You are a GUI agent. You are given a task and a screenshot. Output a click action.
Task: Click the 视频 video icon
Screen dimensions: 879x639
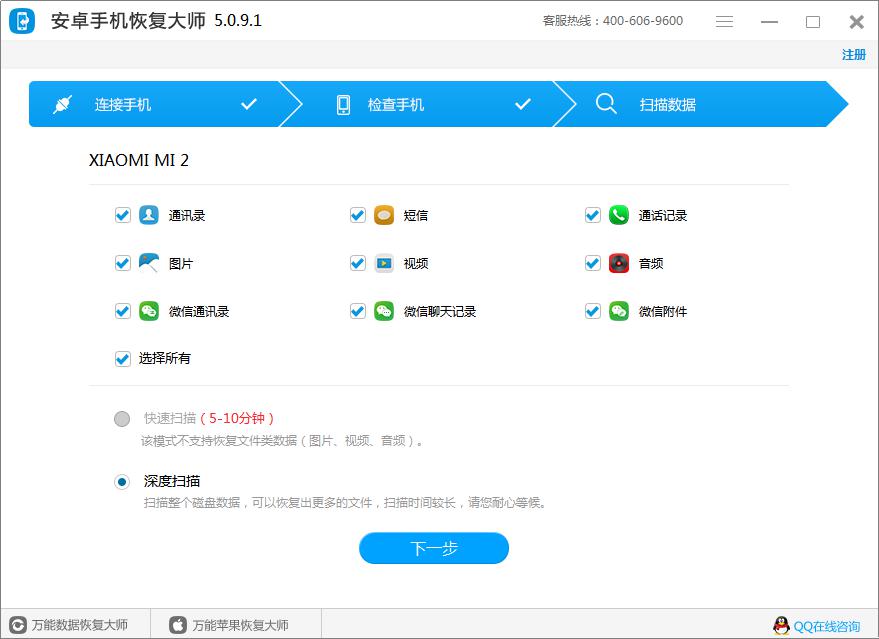coord(384,263)
